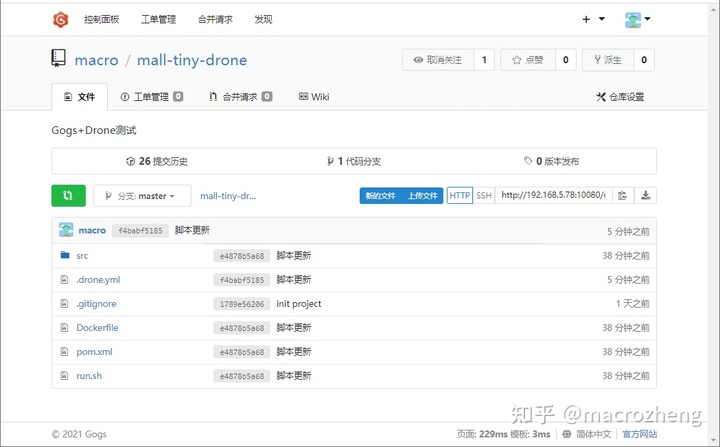
Task: Open the user avatar dropdown menu
Action: [x=638, y=19]
